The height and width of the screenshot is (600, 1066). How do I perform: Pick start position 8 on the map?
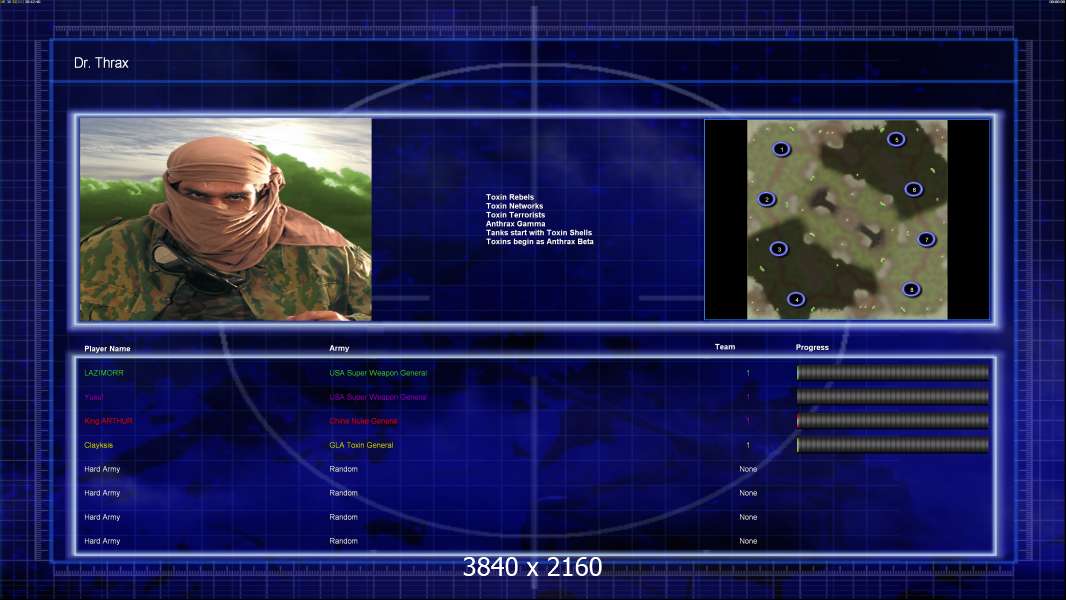(912, 289)
